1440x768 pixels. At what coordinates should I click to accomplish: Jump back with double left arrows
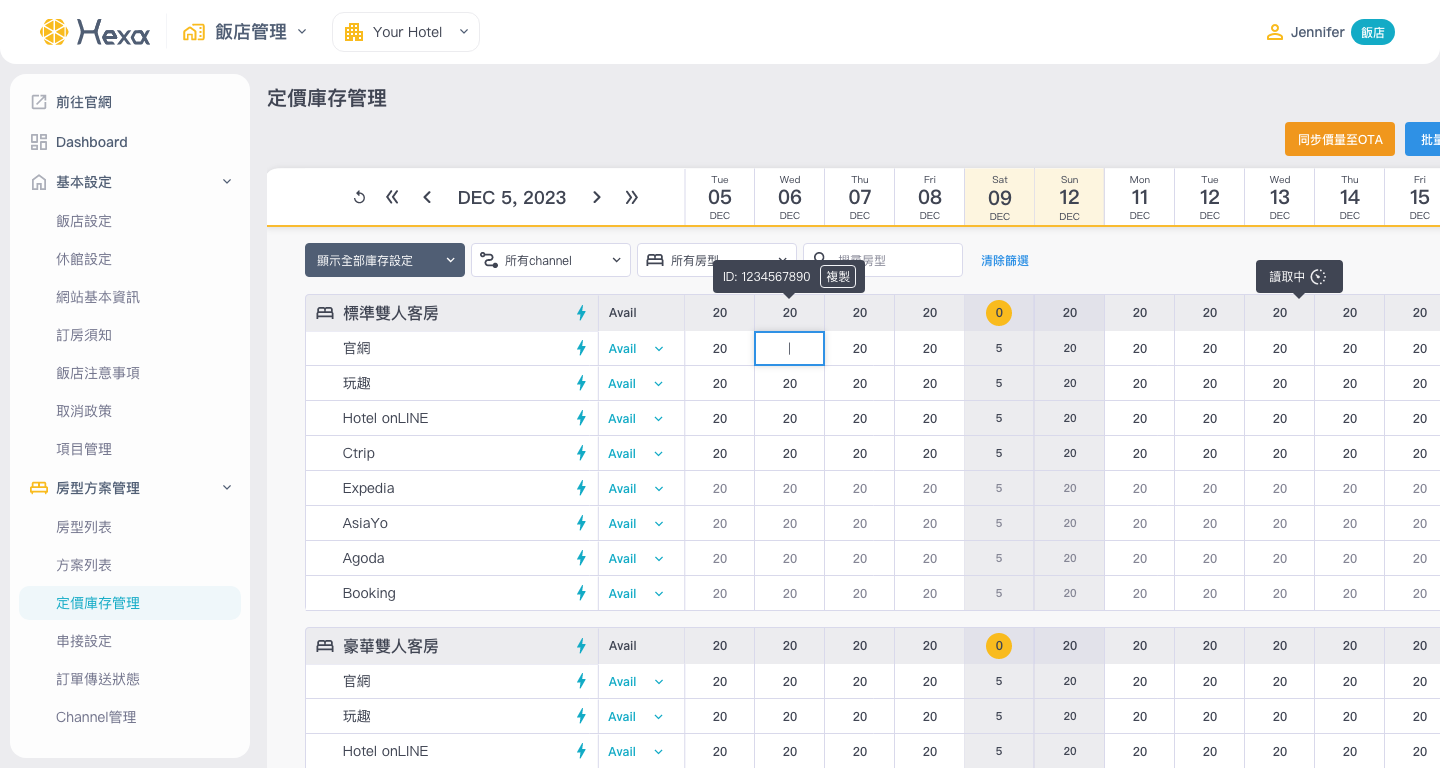pyautogui.click(x=392, y=198)
